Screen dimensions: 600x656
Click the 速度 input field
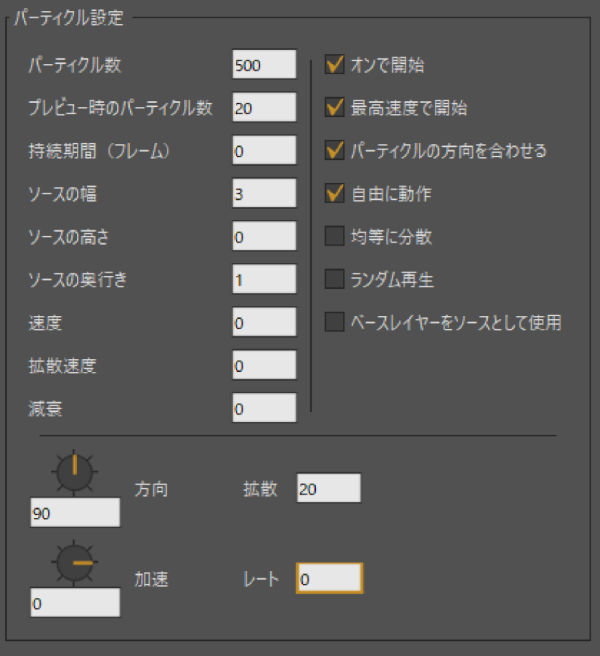264,323
